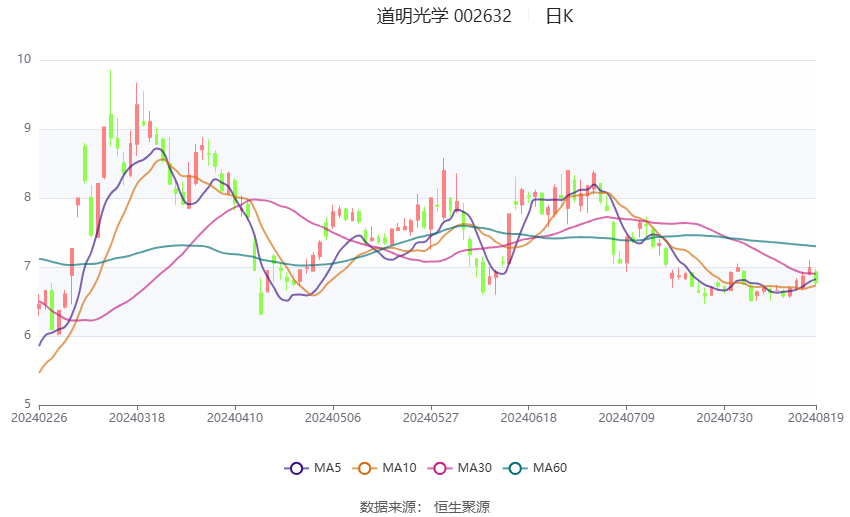The image size is (850, 517).
Task: Click x-axis date label 20240819
Action: pyautogui.click(x=816, y=418)
